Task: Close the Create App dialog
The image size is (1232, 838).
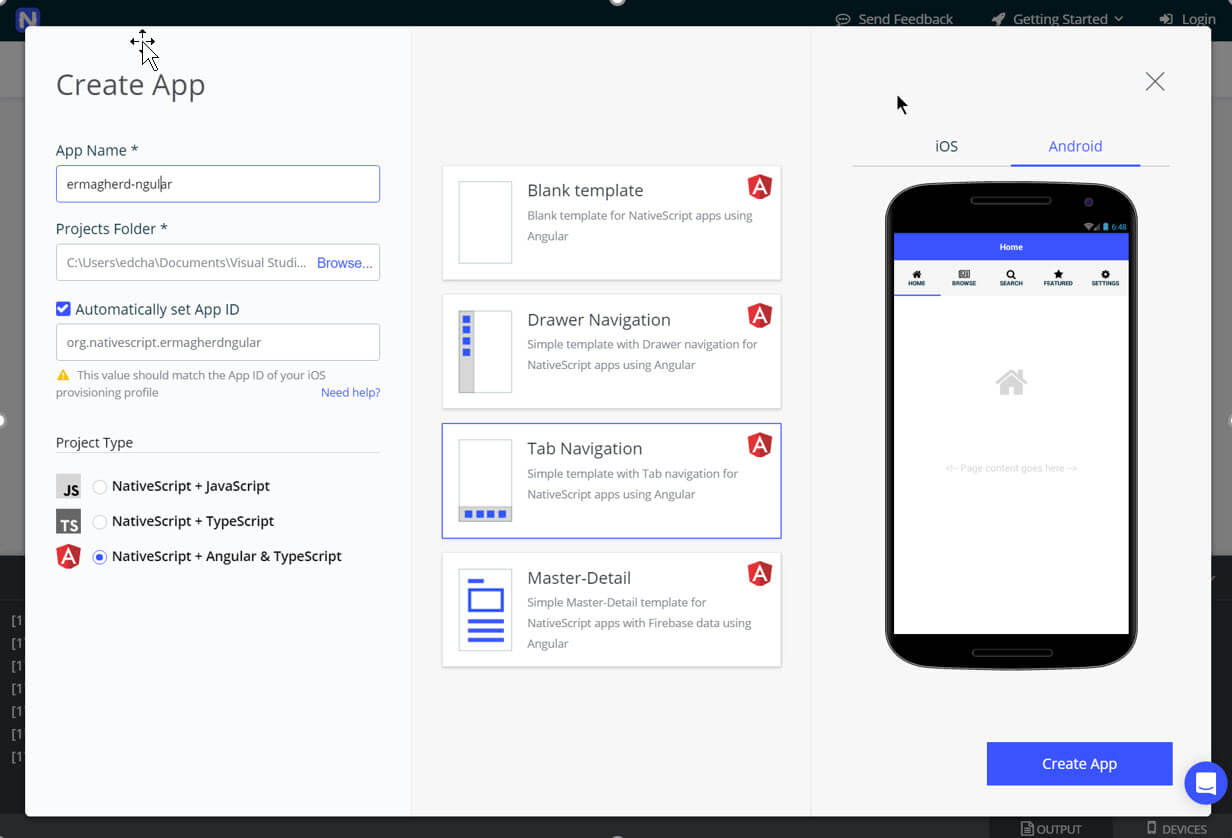Action: tap(1155, 82)
